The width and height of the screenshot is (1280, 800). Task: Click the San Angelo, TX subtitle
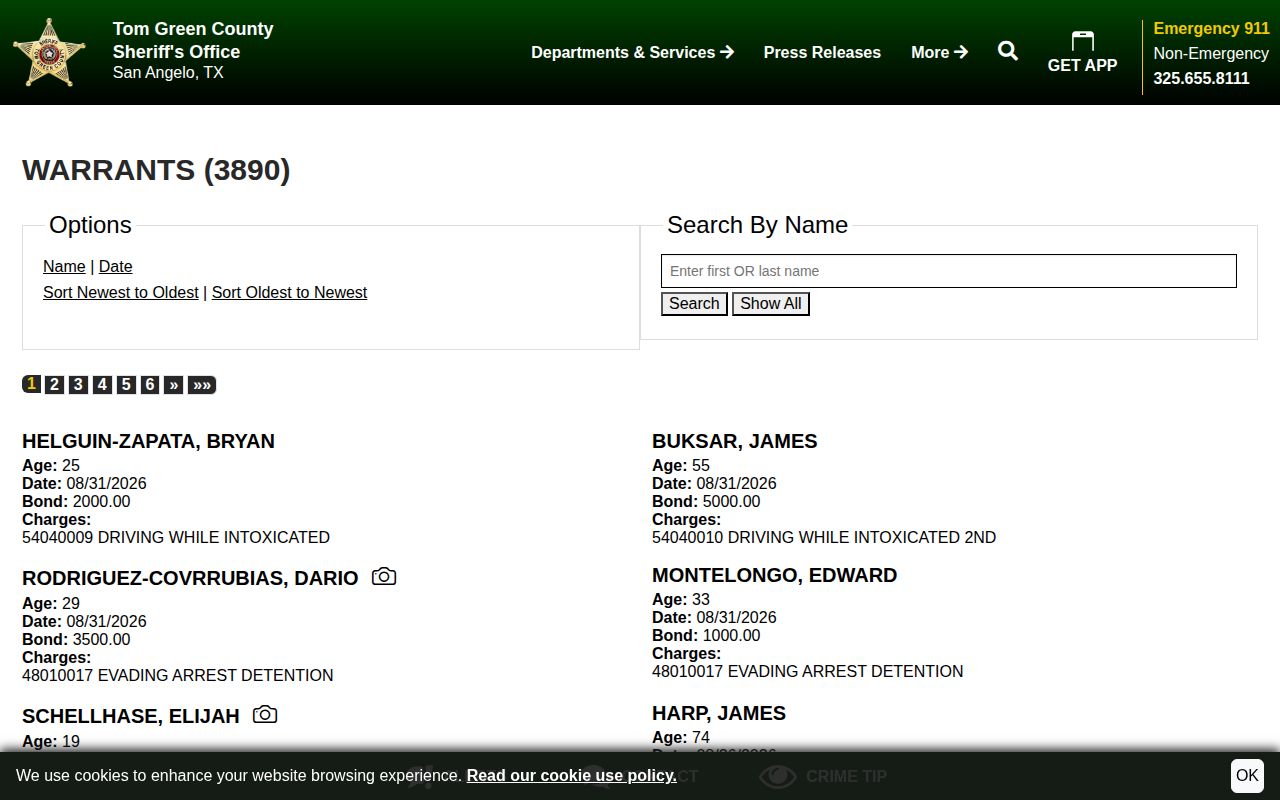(x=168, y=73)
